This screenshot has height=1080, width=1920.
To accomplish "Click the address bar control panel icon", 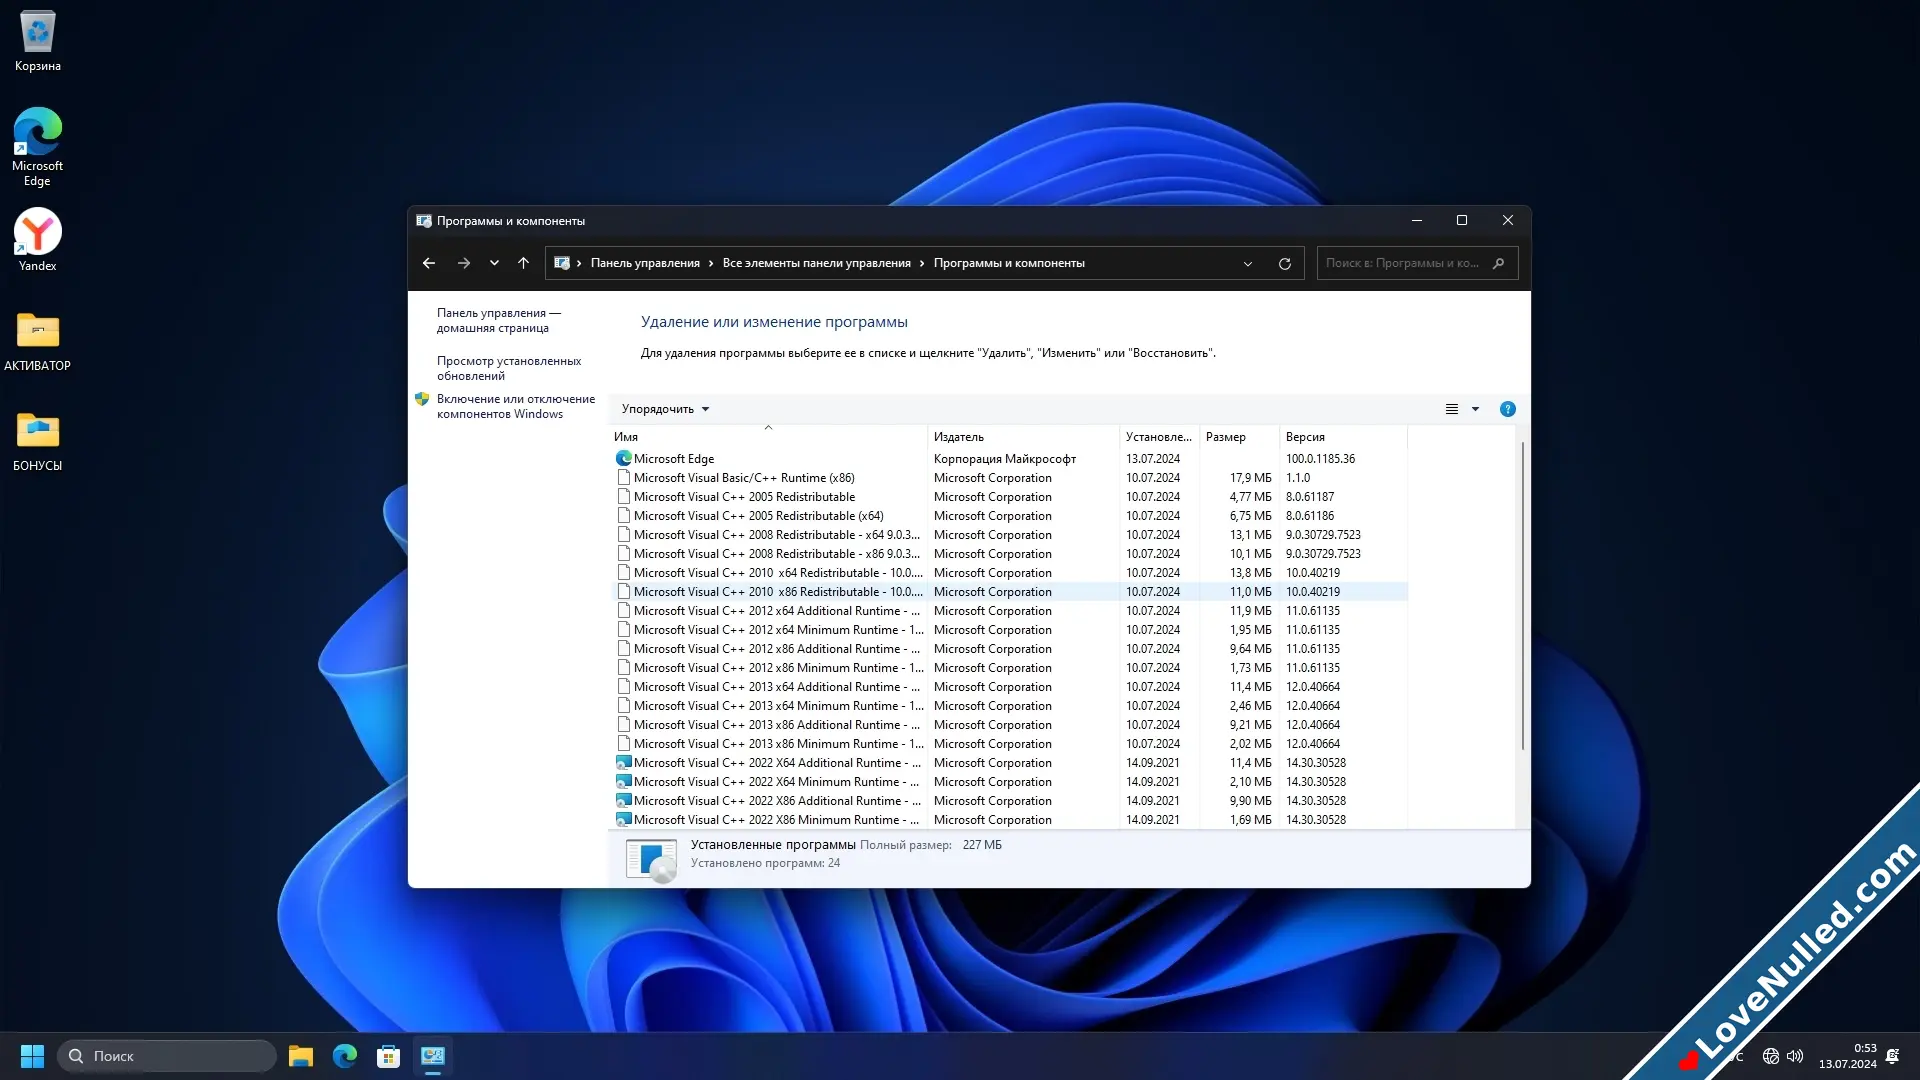I will point(562,263).
